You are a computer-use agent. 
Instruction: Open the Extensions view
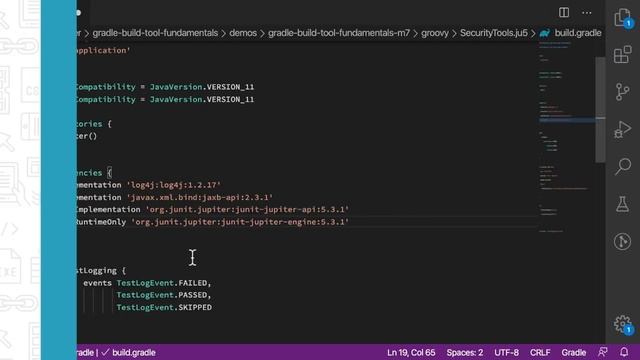622,55
